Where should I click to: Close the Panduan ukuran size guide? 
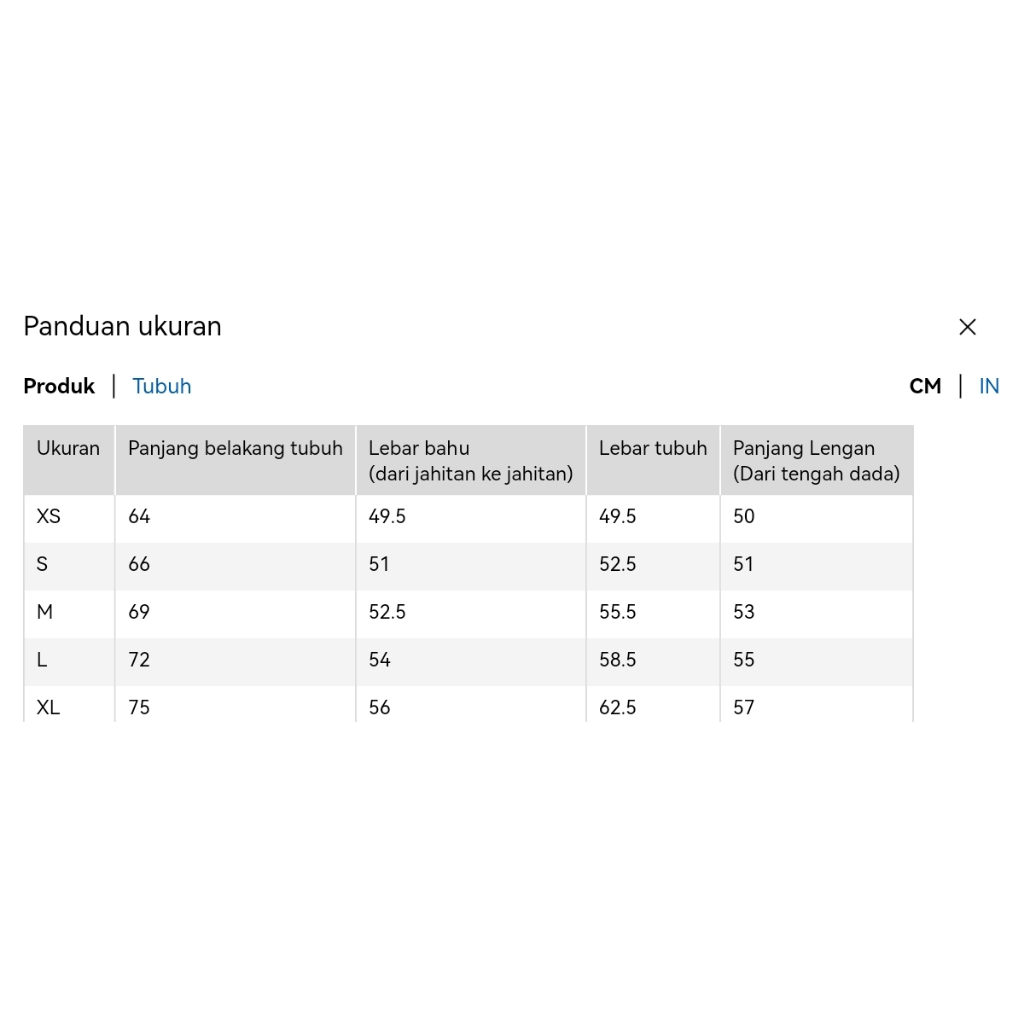967,327
